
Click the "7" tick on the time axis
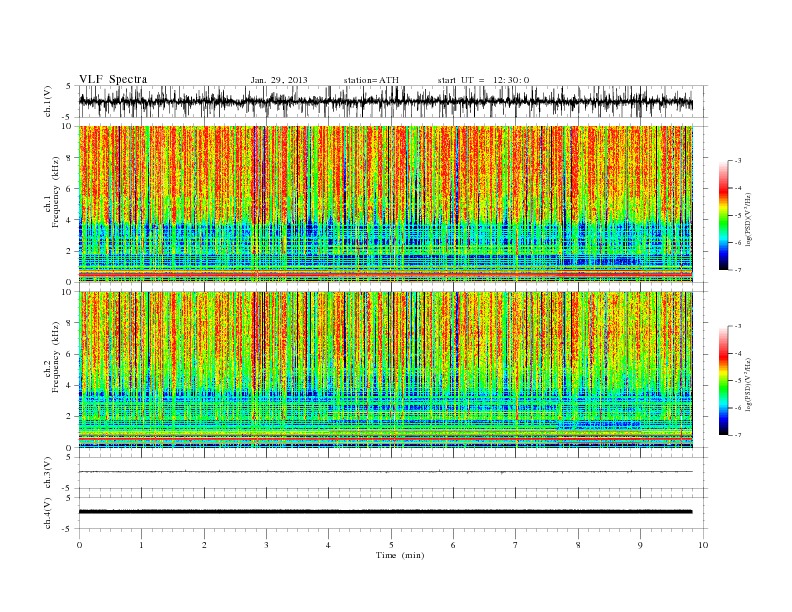[x=516, y=545]
